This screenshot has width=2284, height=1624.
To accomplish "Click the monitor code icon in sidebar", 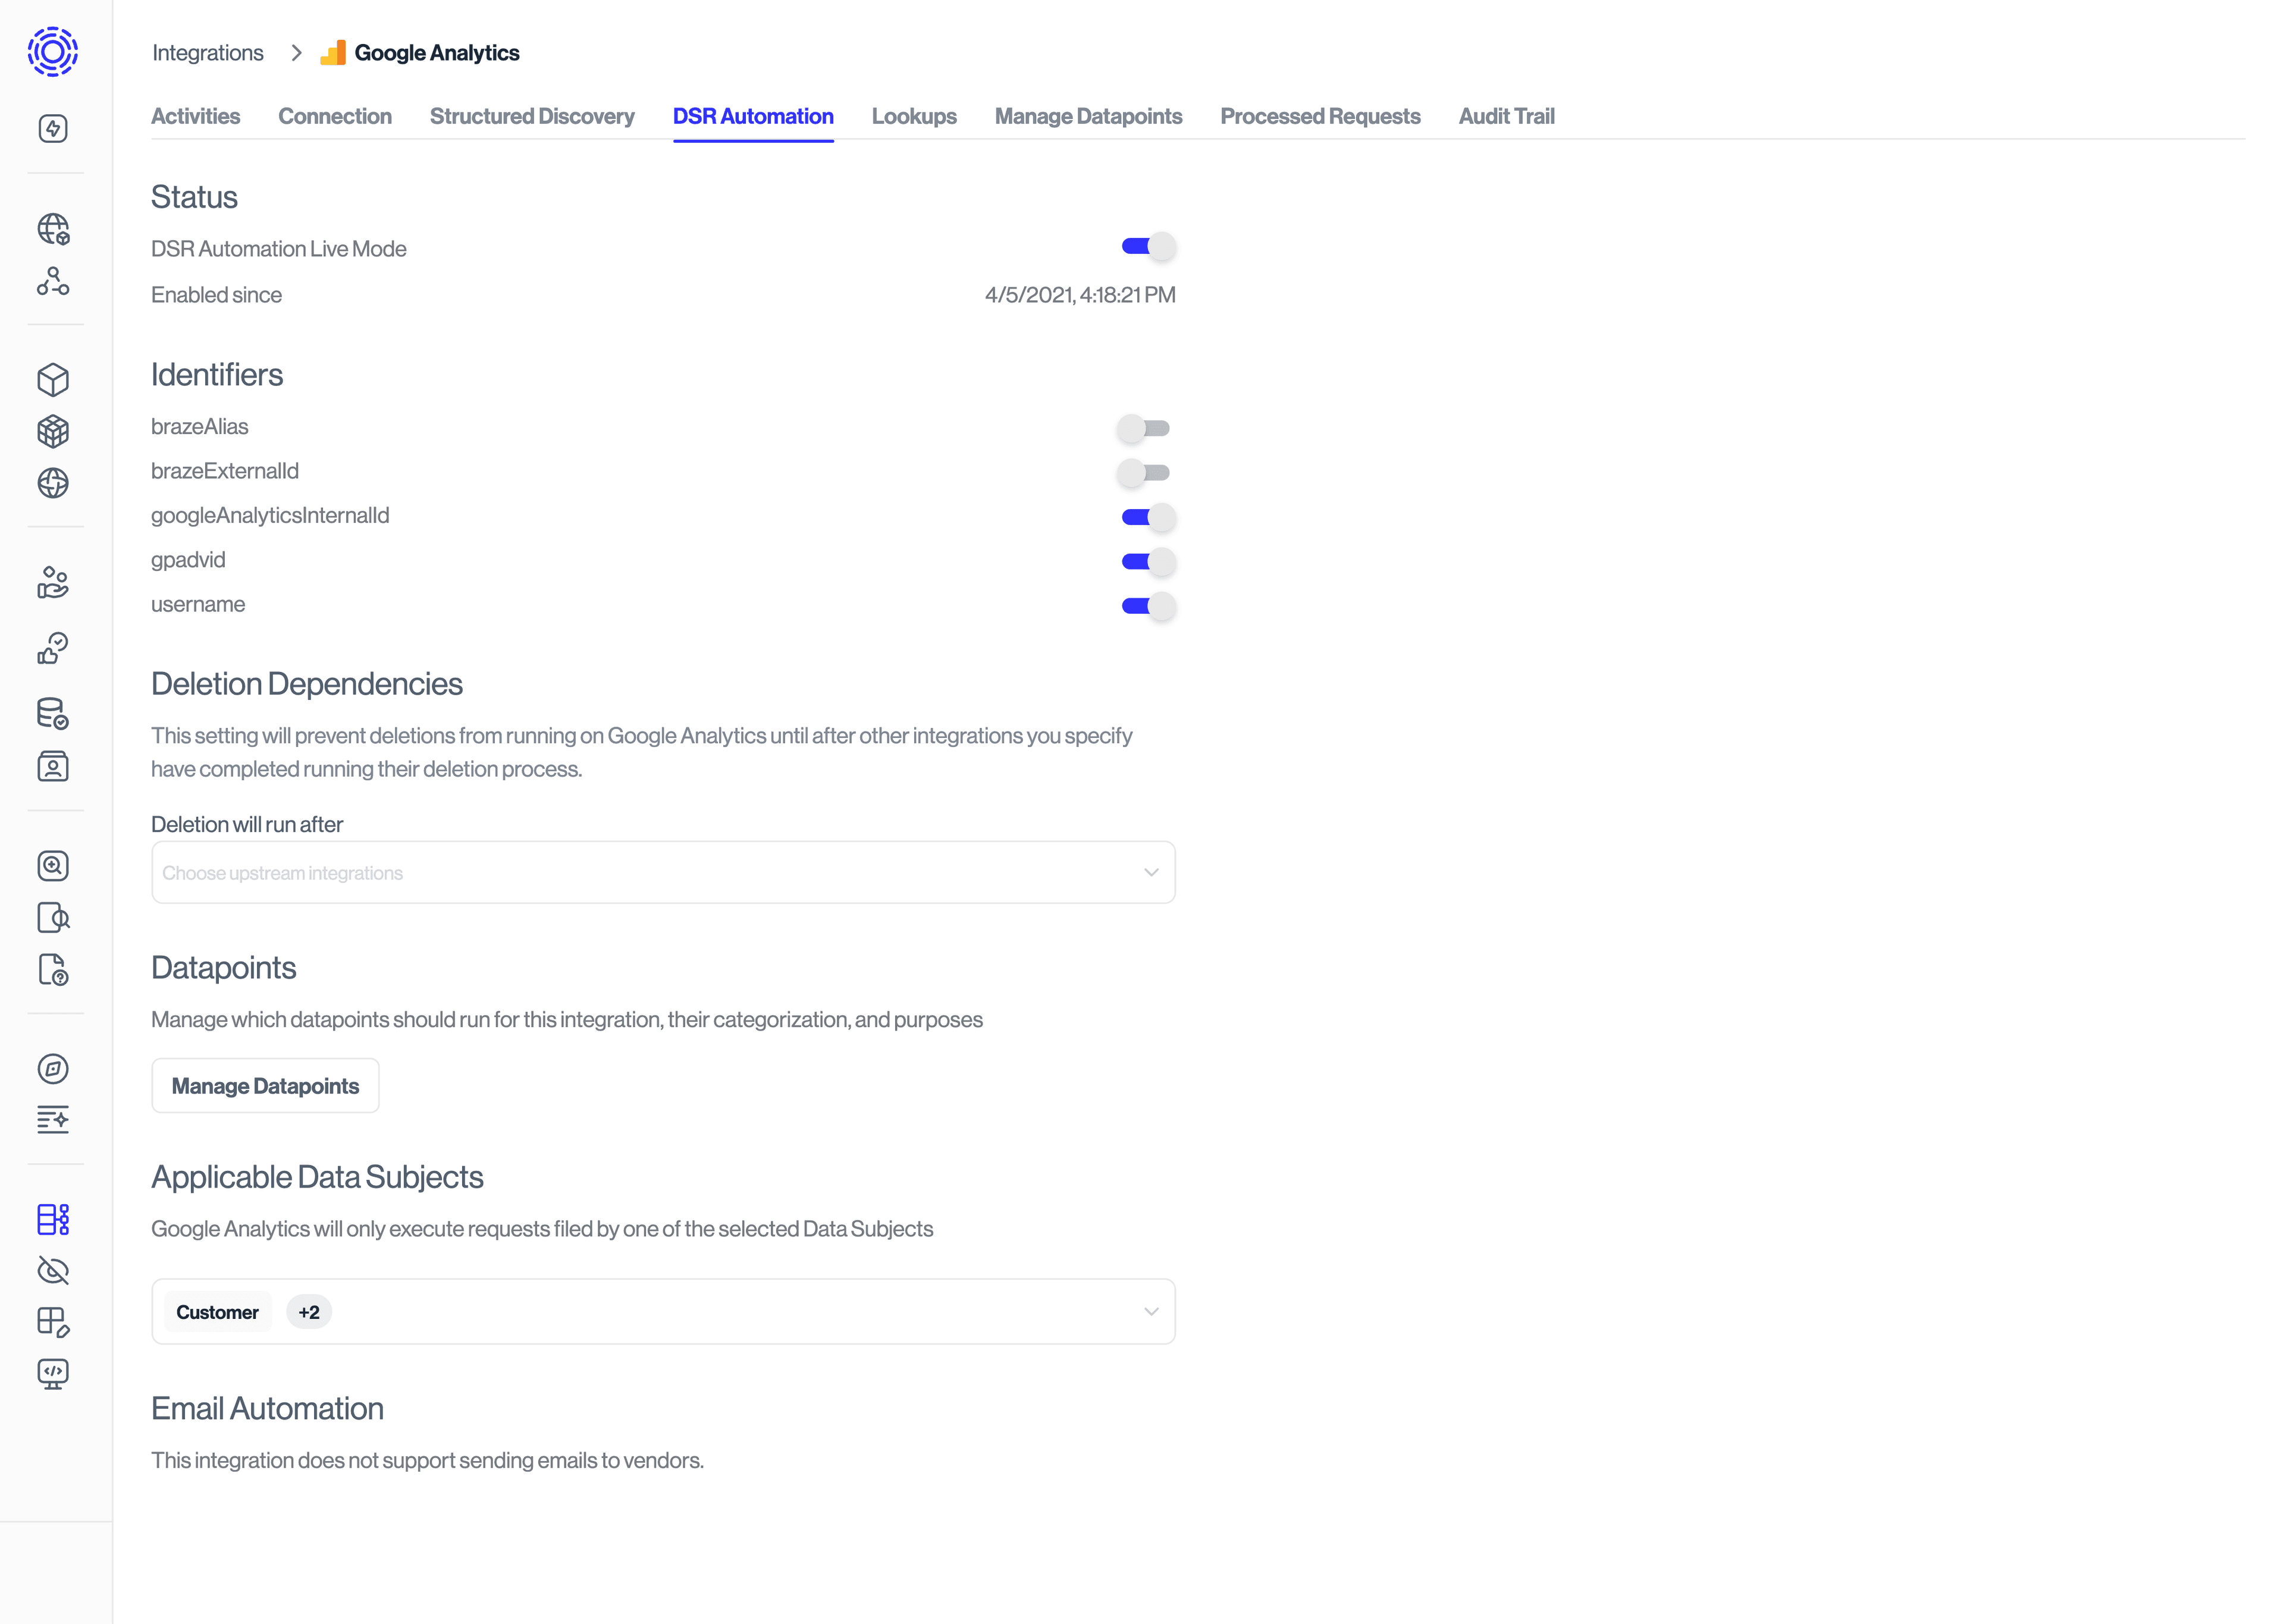I will coord(53,1373).
